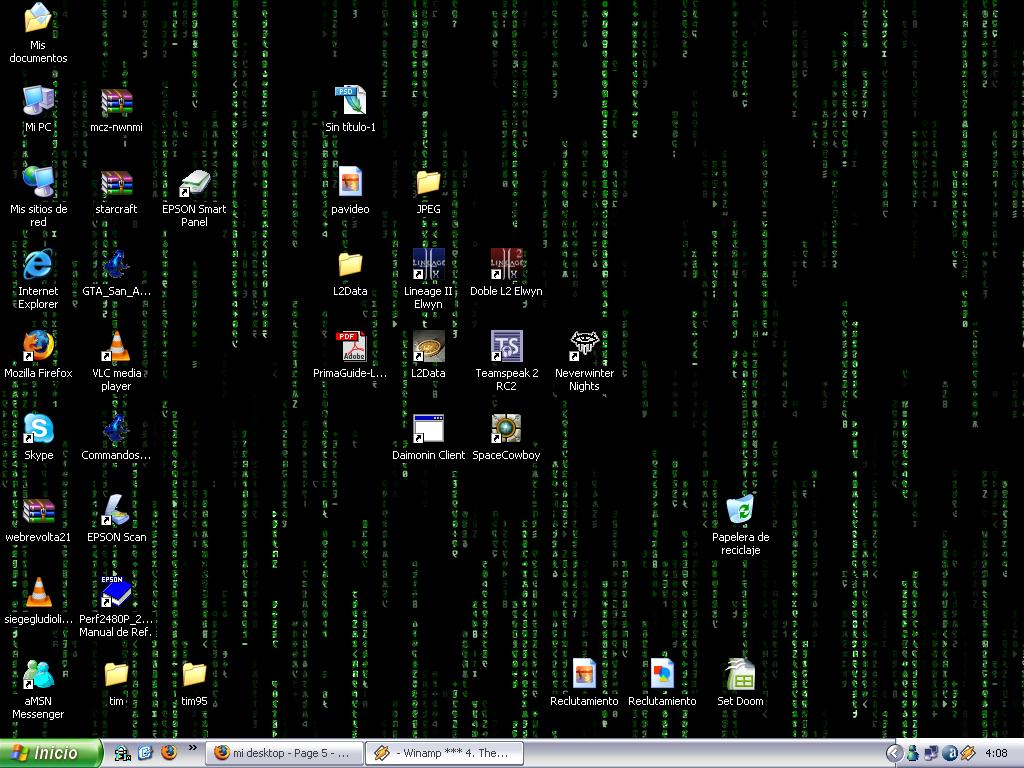The width and height of the screenshot is (1024, 768).
Task: Select the pavideo file icon
Action: coord(350,191)
